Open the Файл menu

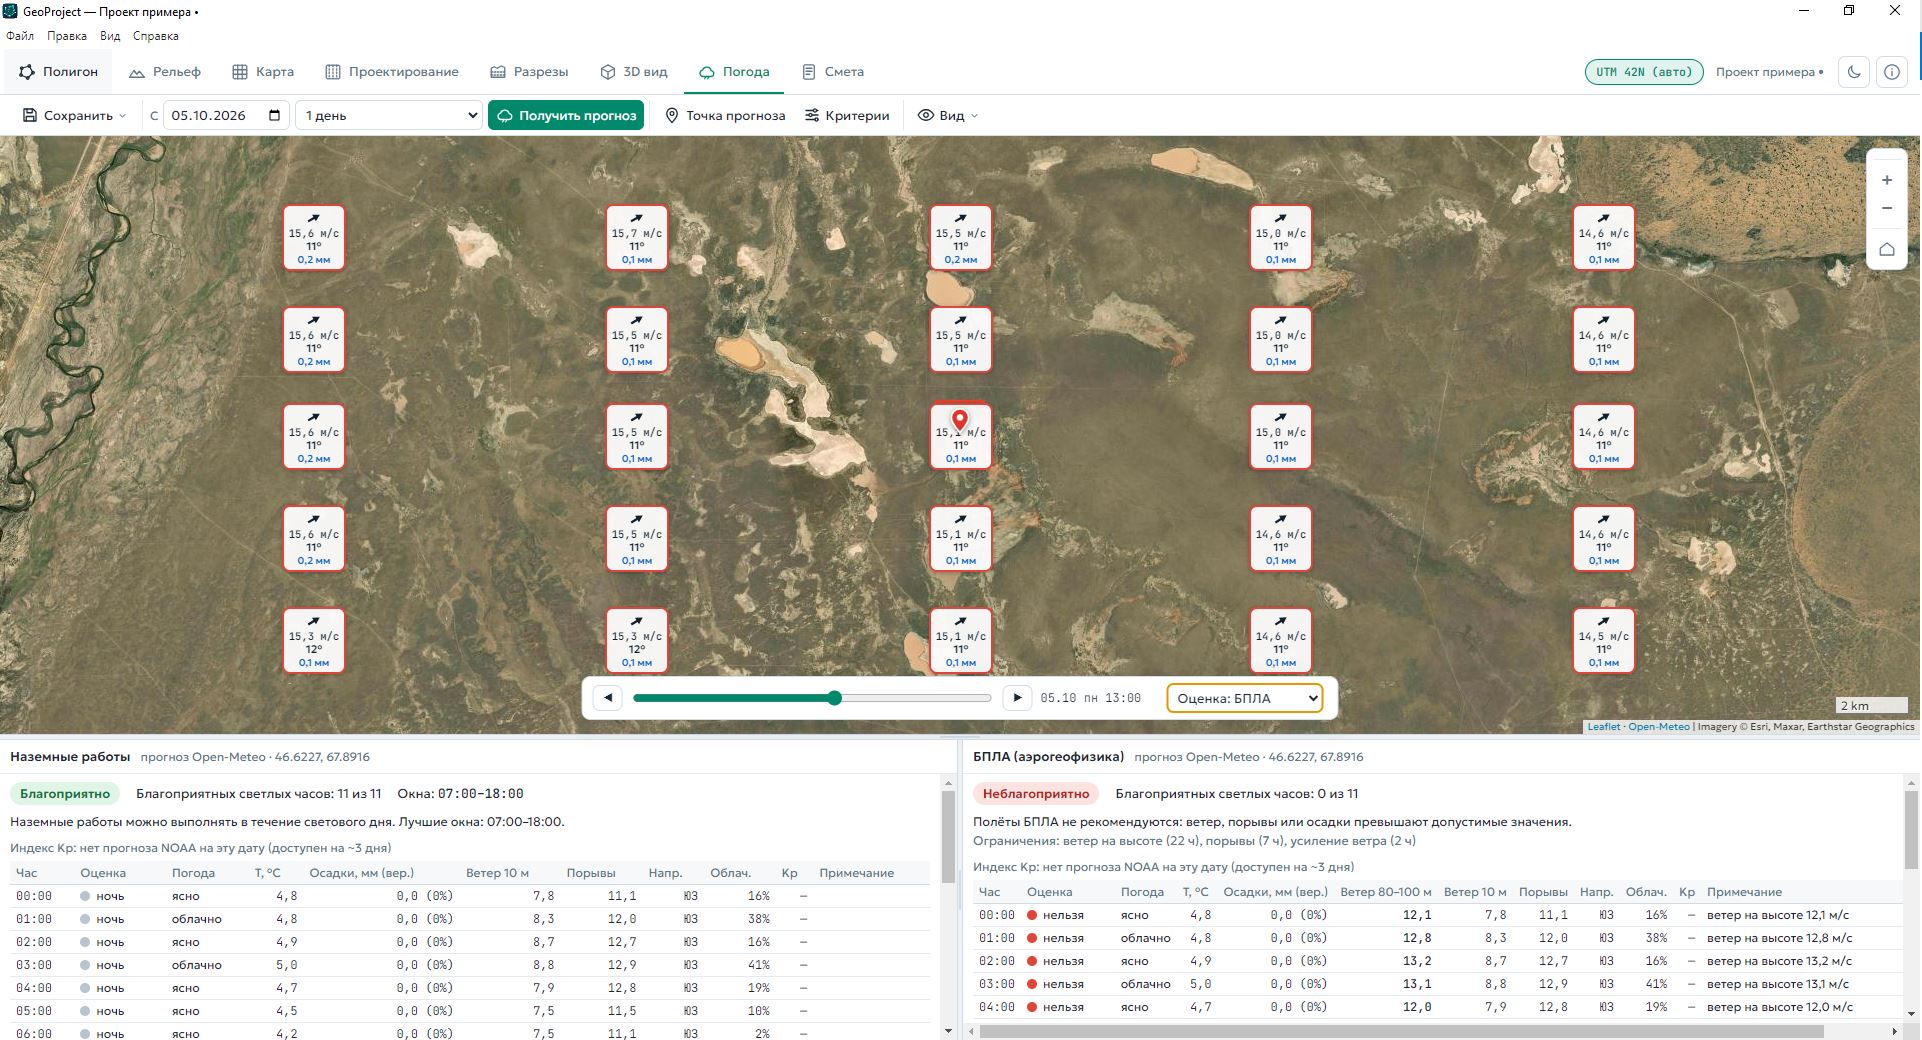pyautogui.click(x=20, y=36)
